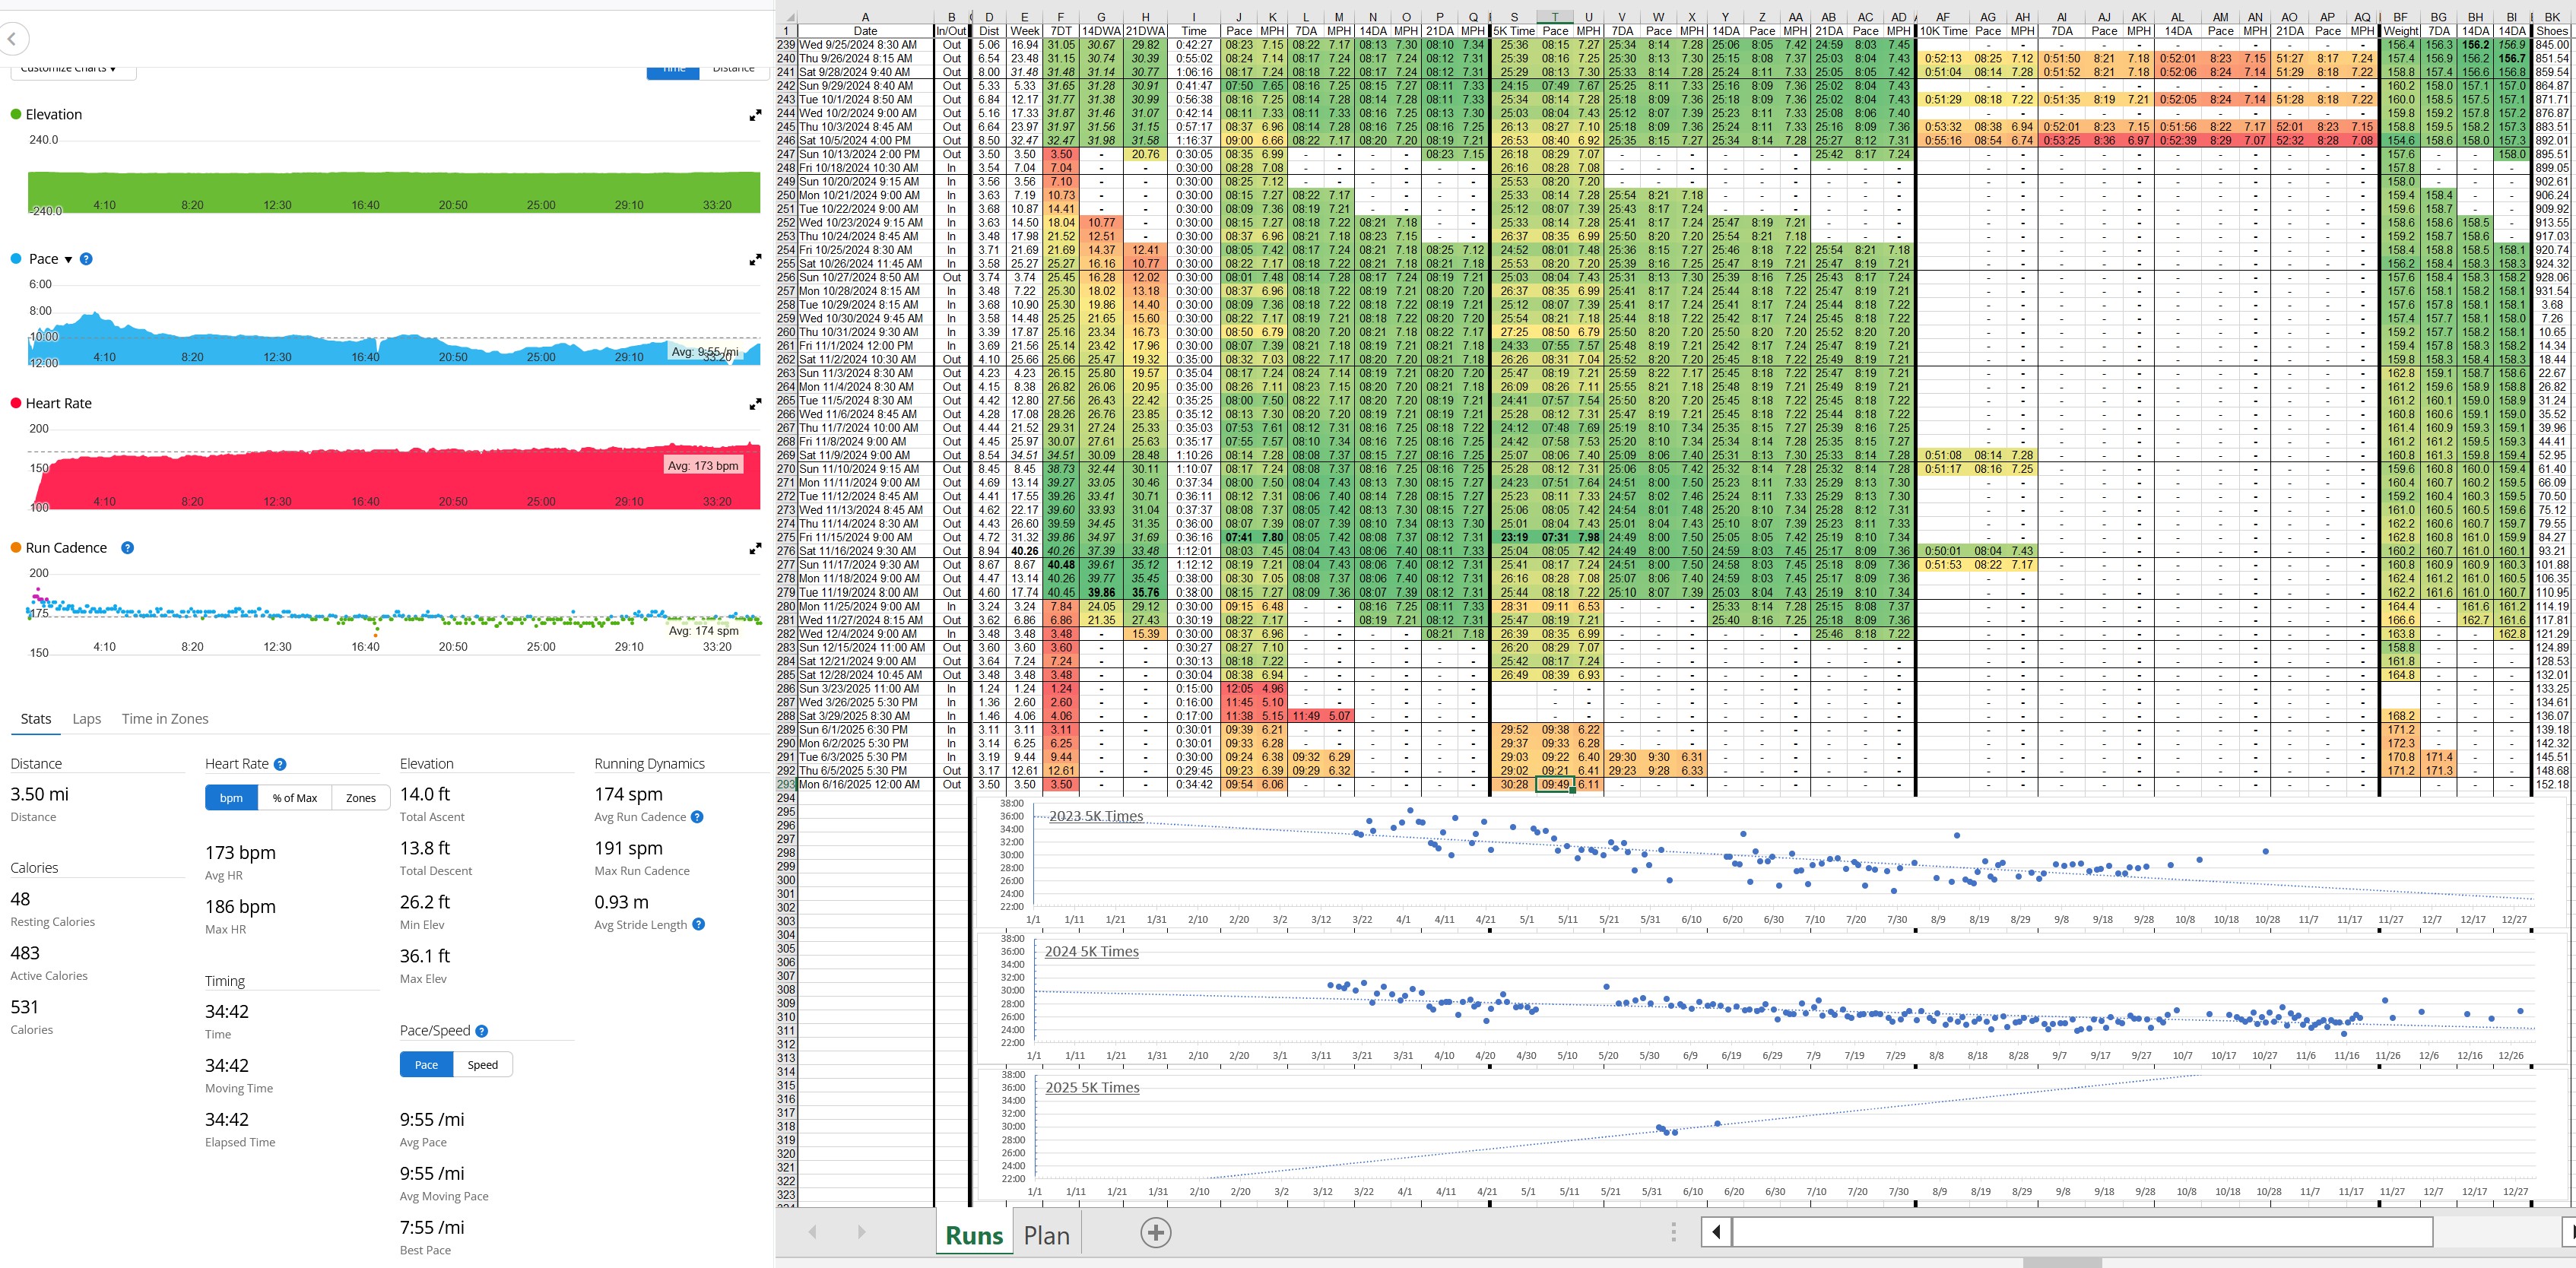Screen dimensions: 2576x1268
Task: Click the '7:55 /mi' Best Pace value
Action: pyautogui.click(x=432, y=1227)
